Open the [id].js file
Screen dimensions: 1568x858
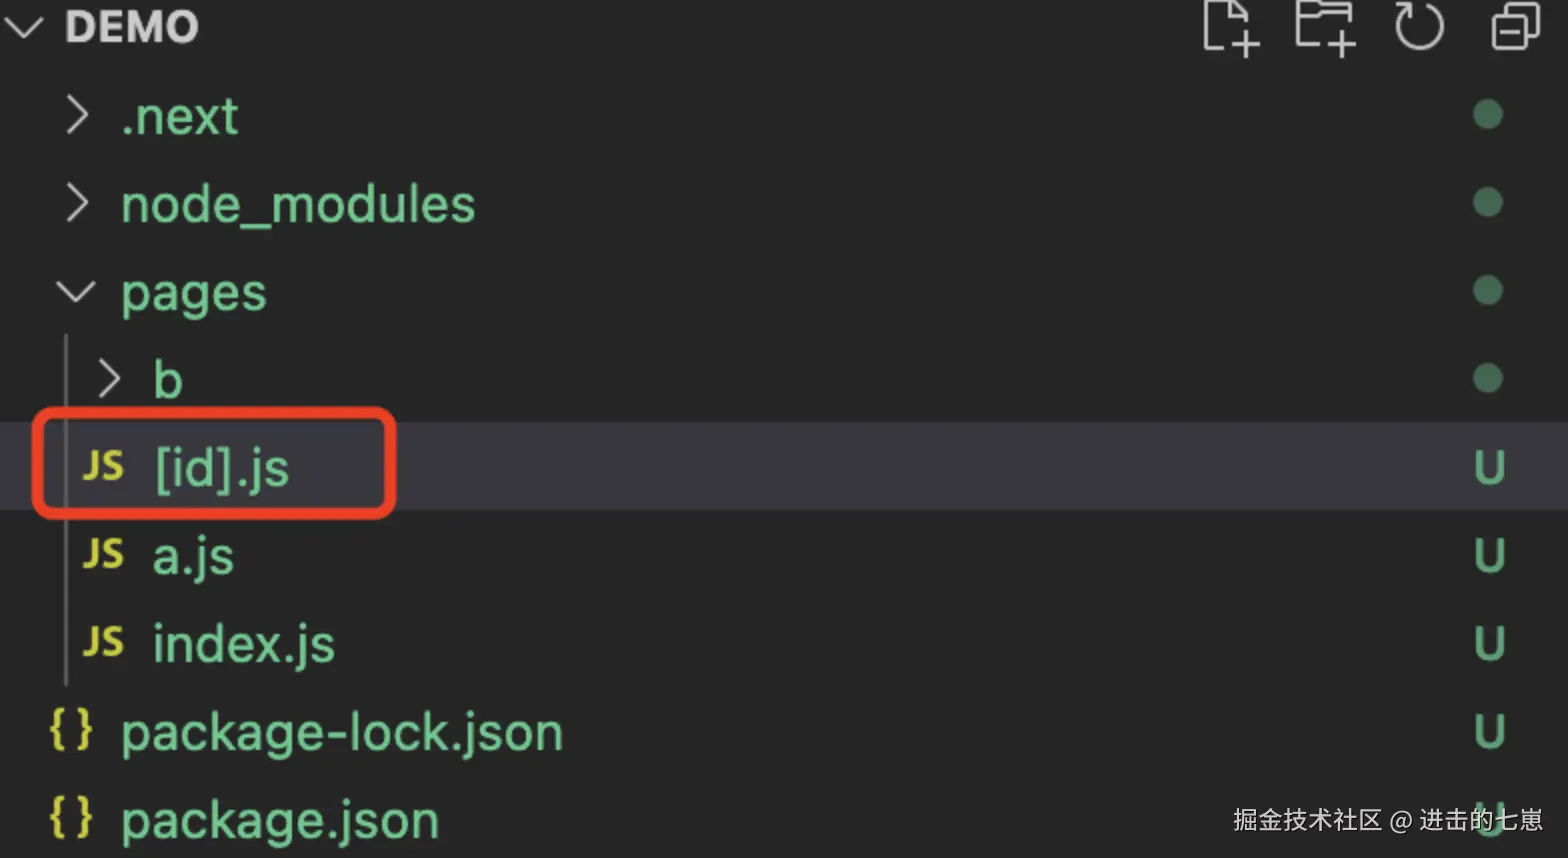click(x=222, y=468)
